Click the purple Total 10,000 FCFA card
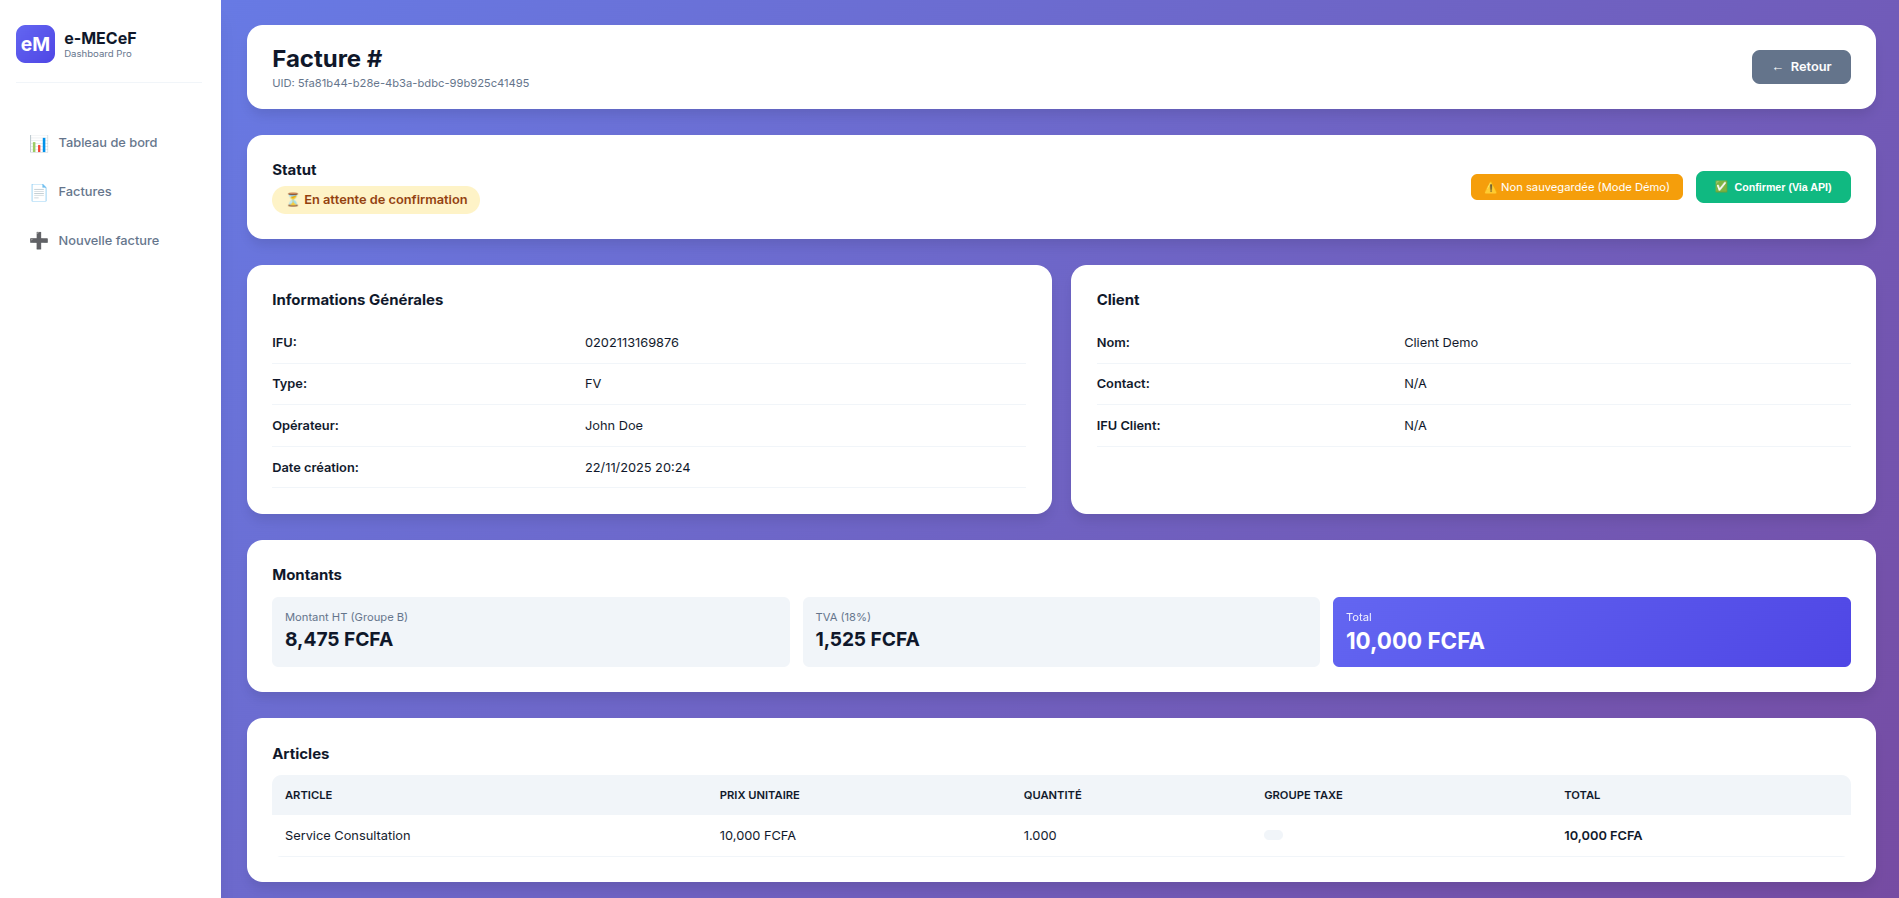Viewport: 1899px width, 898px height. pyautogui.click(x=1591, y=632)
